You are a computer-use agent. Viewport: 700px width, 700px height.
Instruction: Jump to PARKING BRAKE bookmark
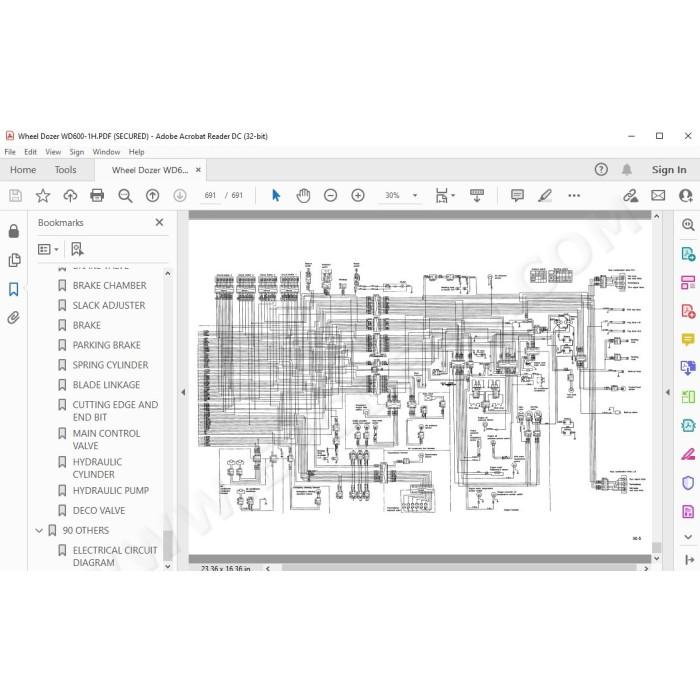point(107,345)
